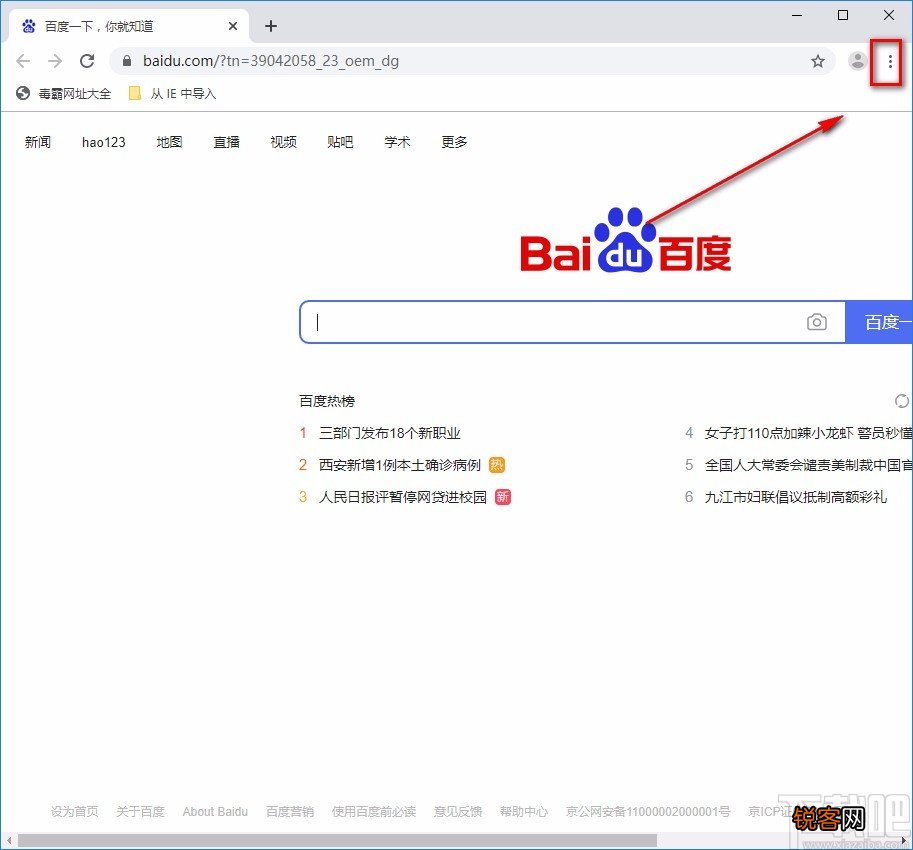Go back with the back arrow
Screen dimensions: 913x850
tap(23, 61)
